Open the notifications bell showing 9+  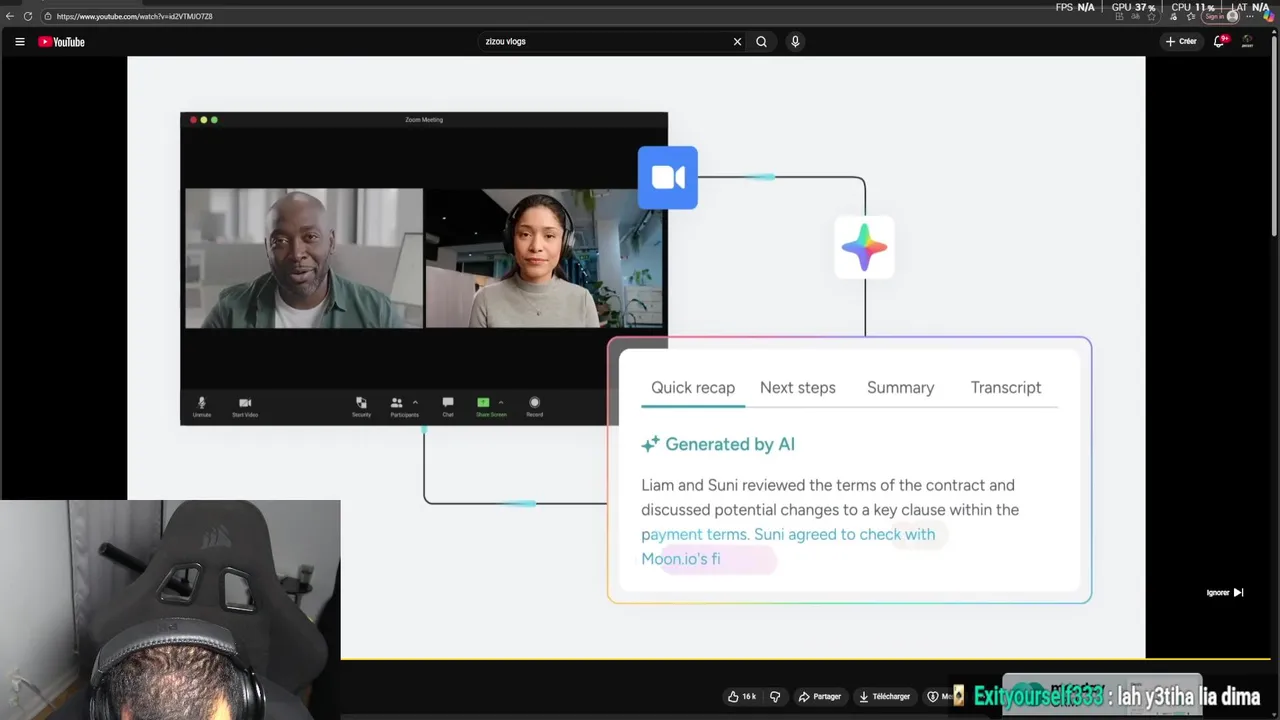tap(1219, 41)
